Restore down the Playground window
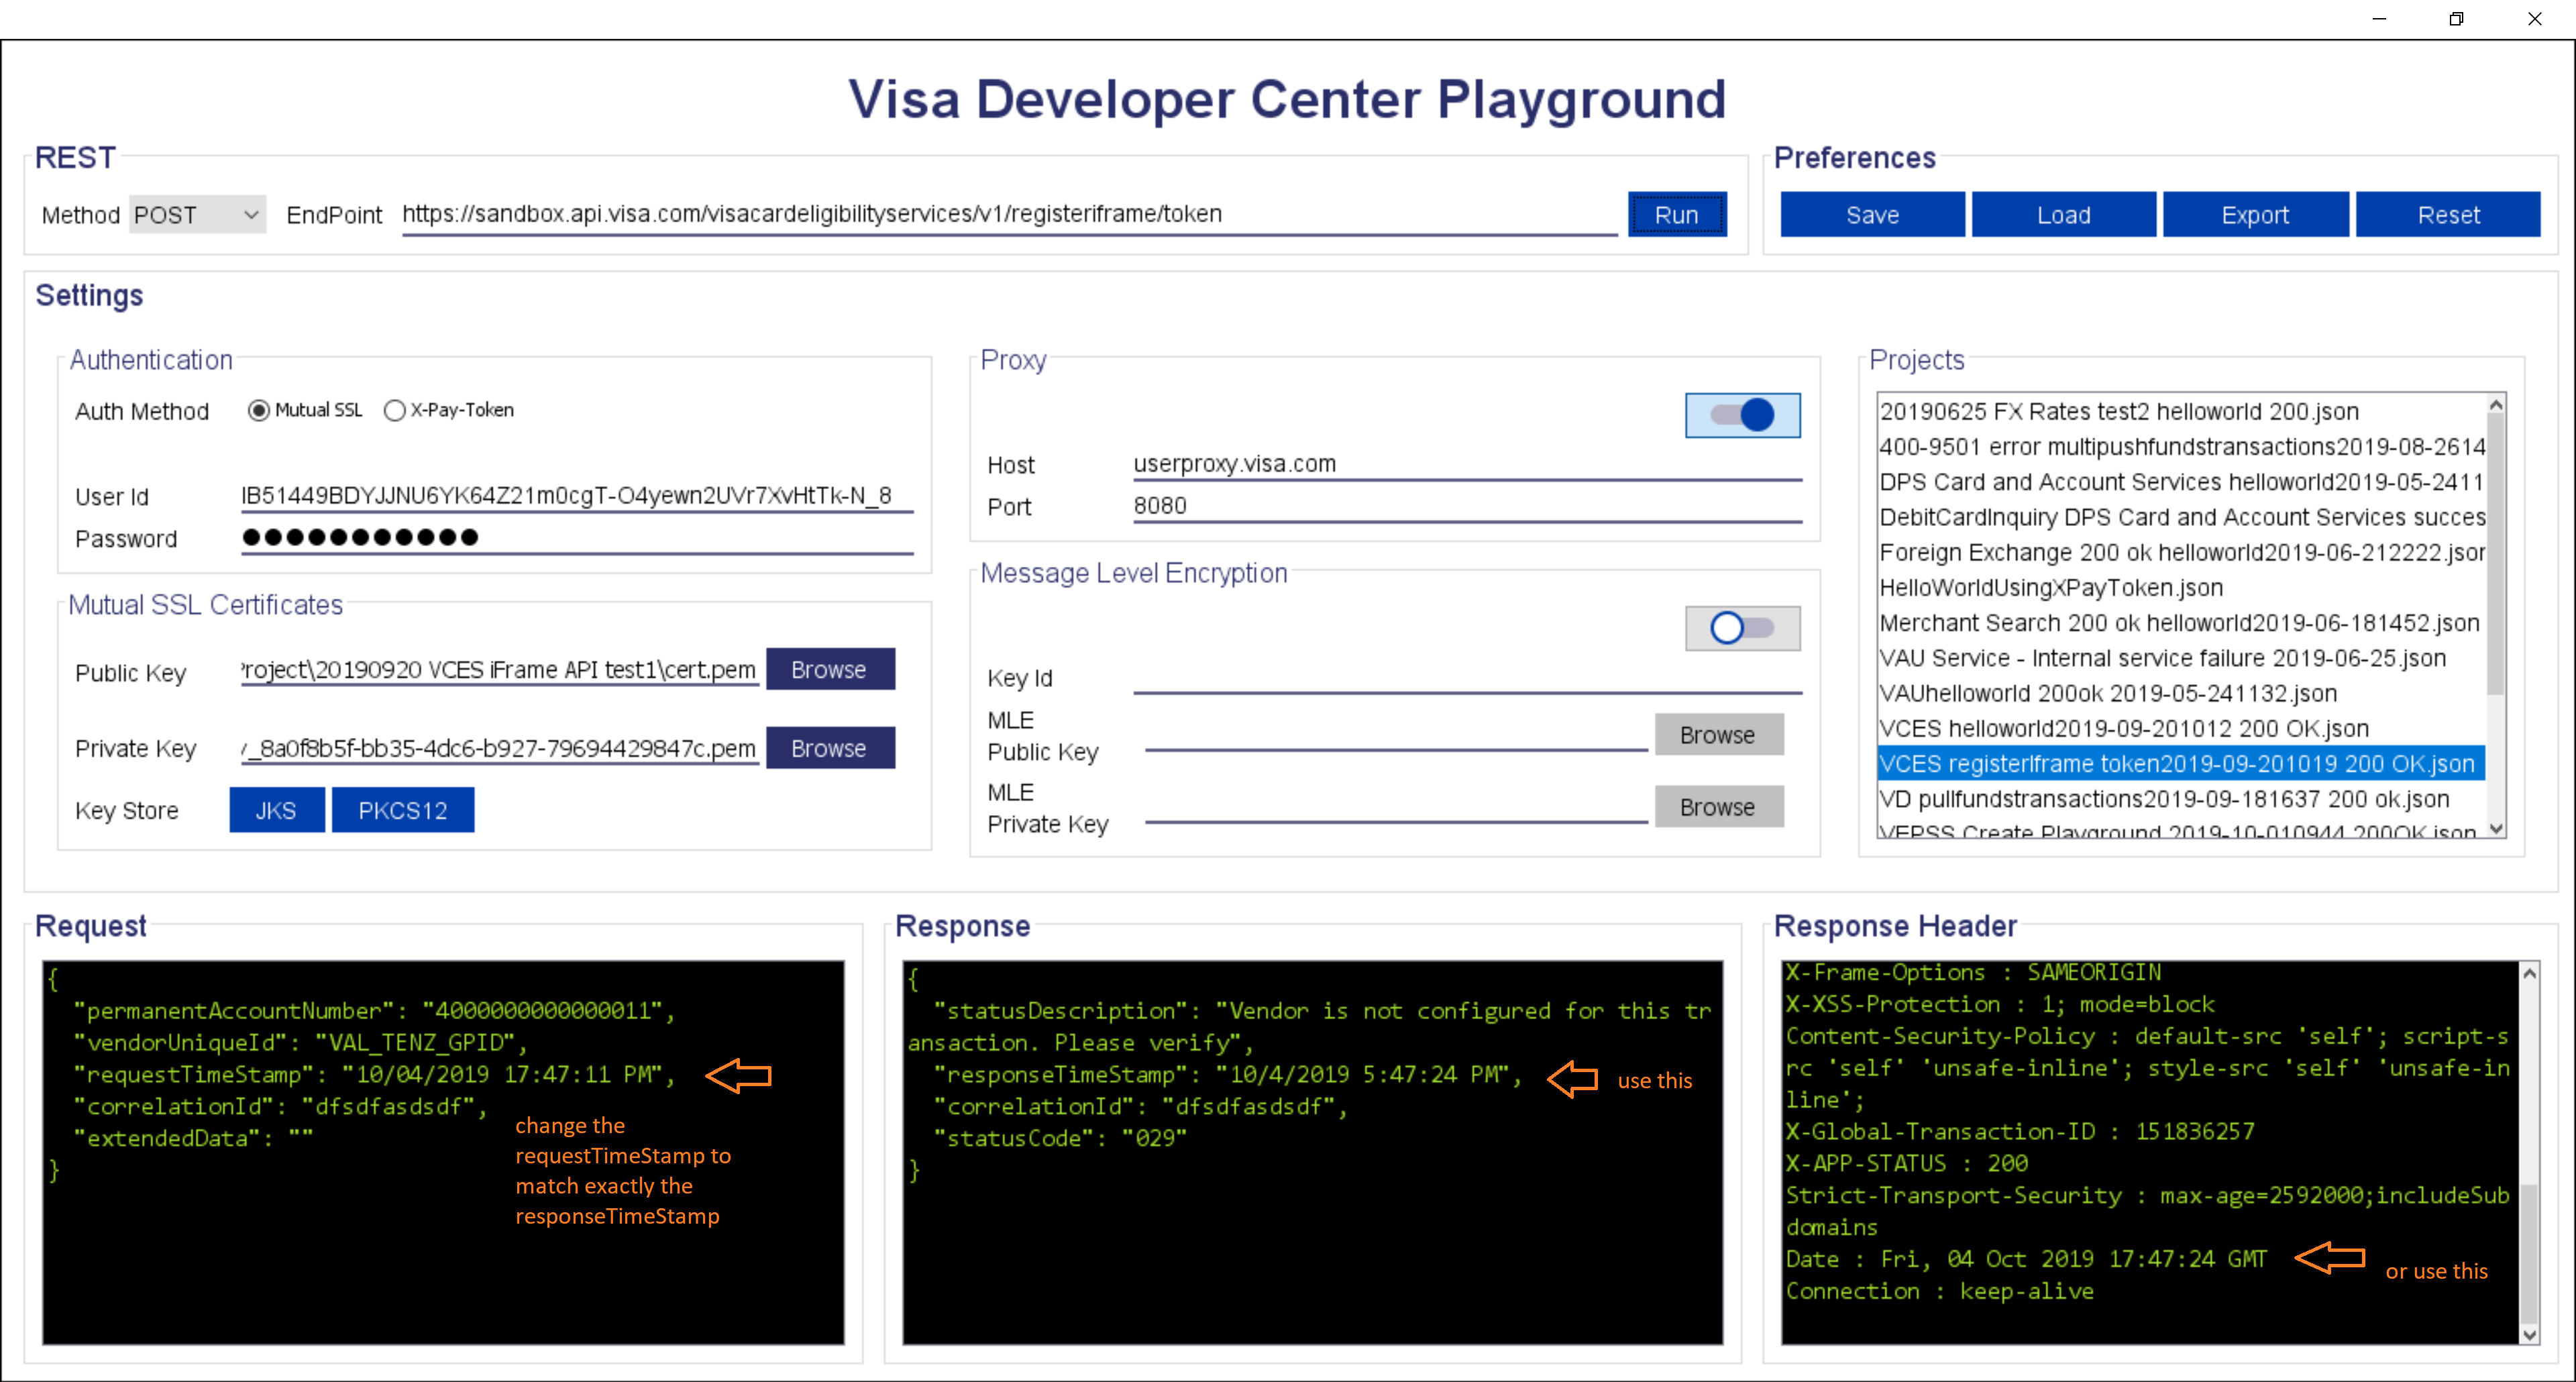The image size is (2576, 1382). [x=2456, y=18]
